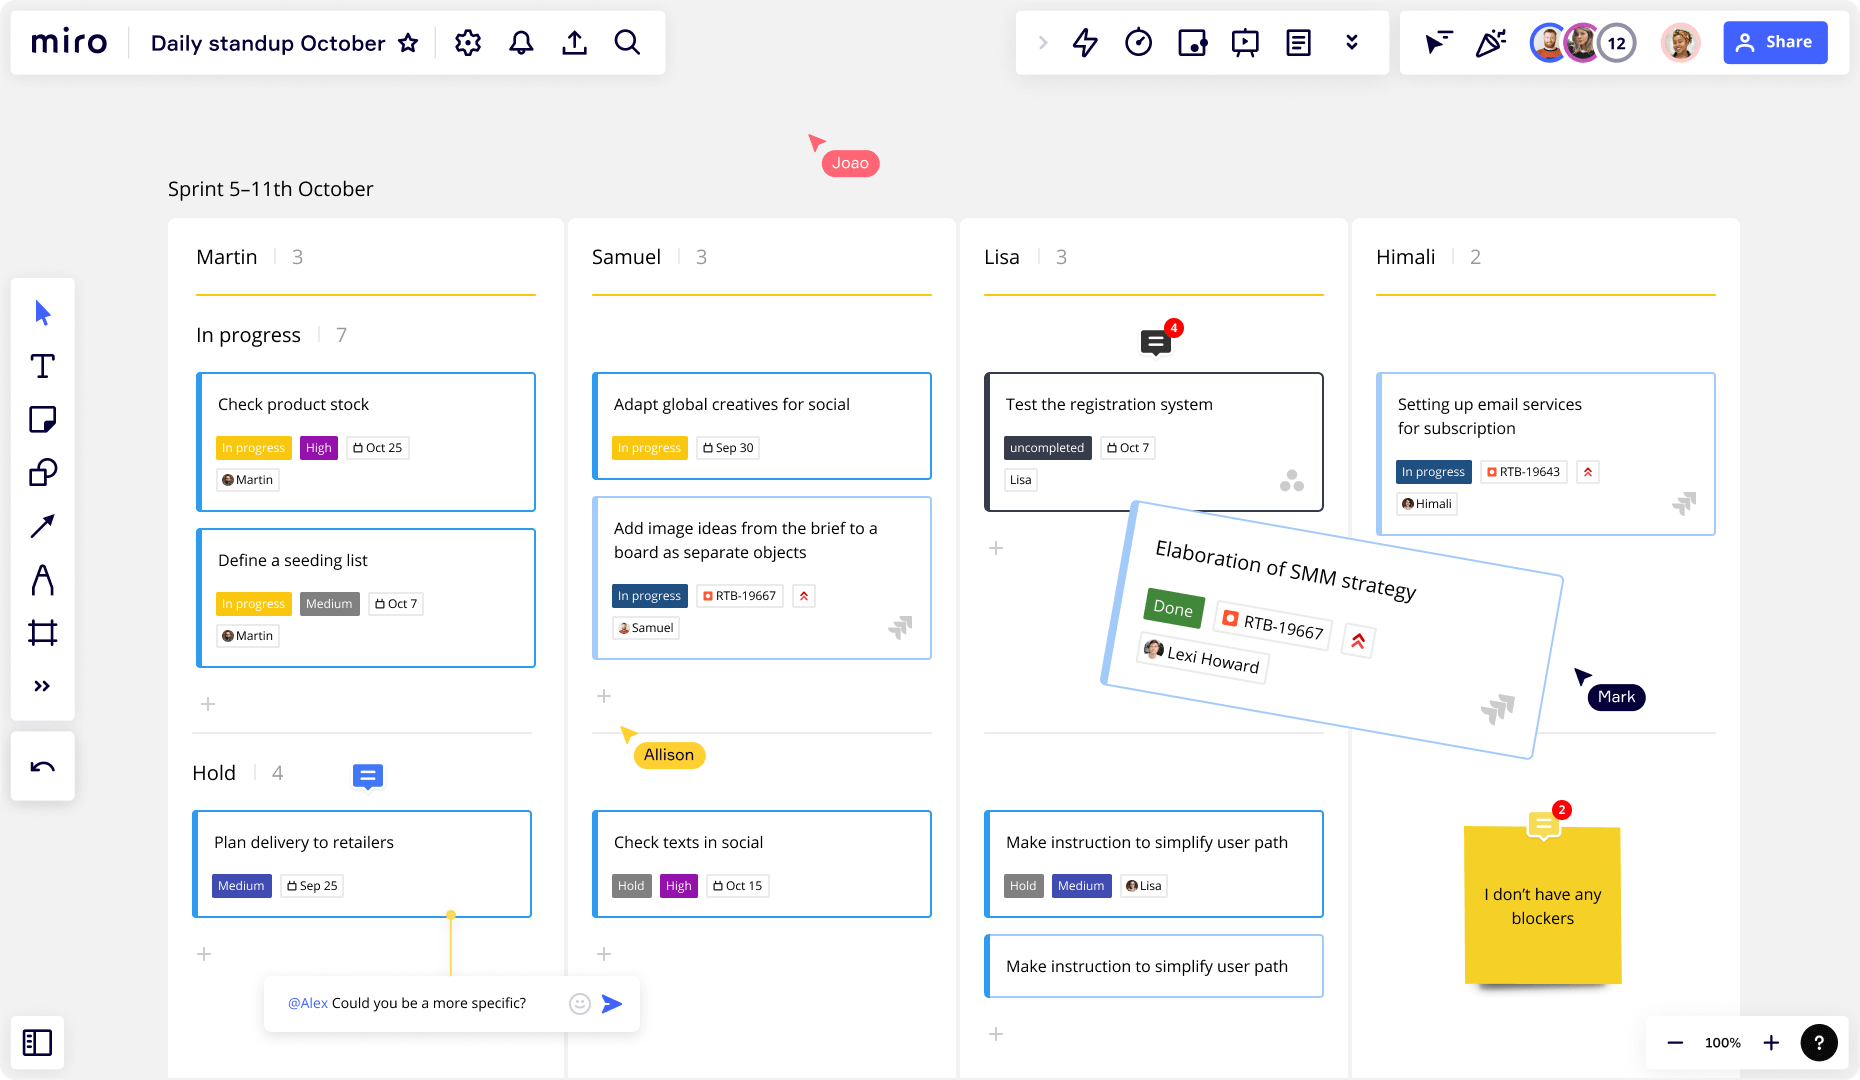The width and height of the screenshot is (1860, 1080).
Task: Toggle favorite star on Daily standup October
Action: (x=409, y=43)
